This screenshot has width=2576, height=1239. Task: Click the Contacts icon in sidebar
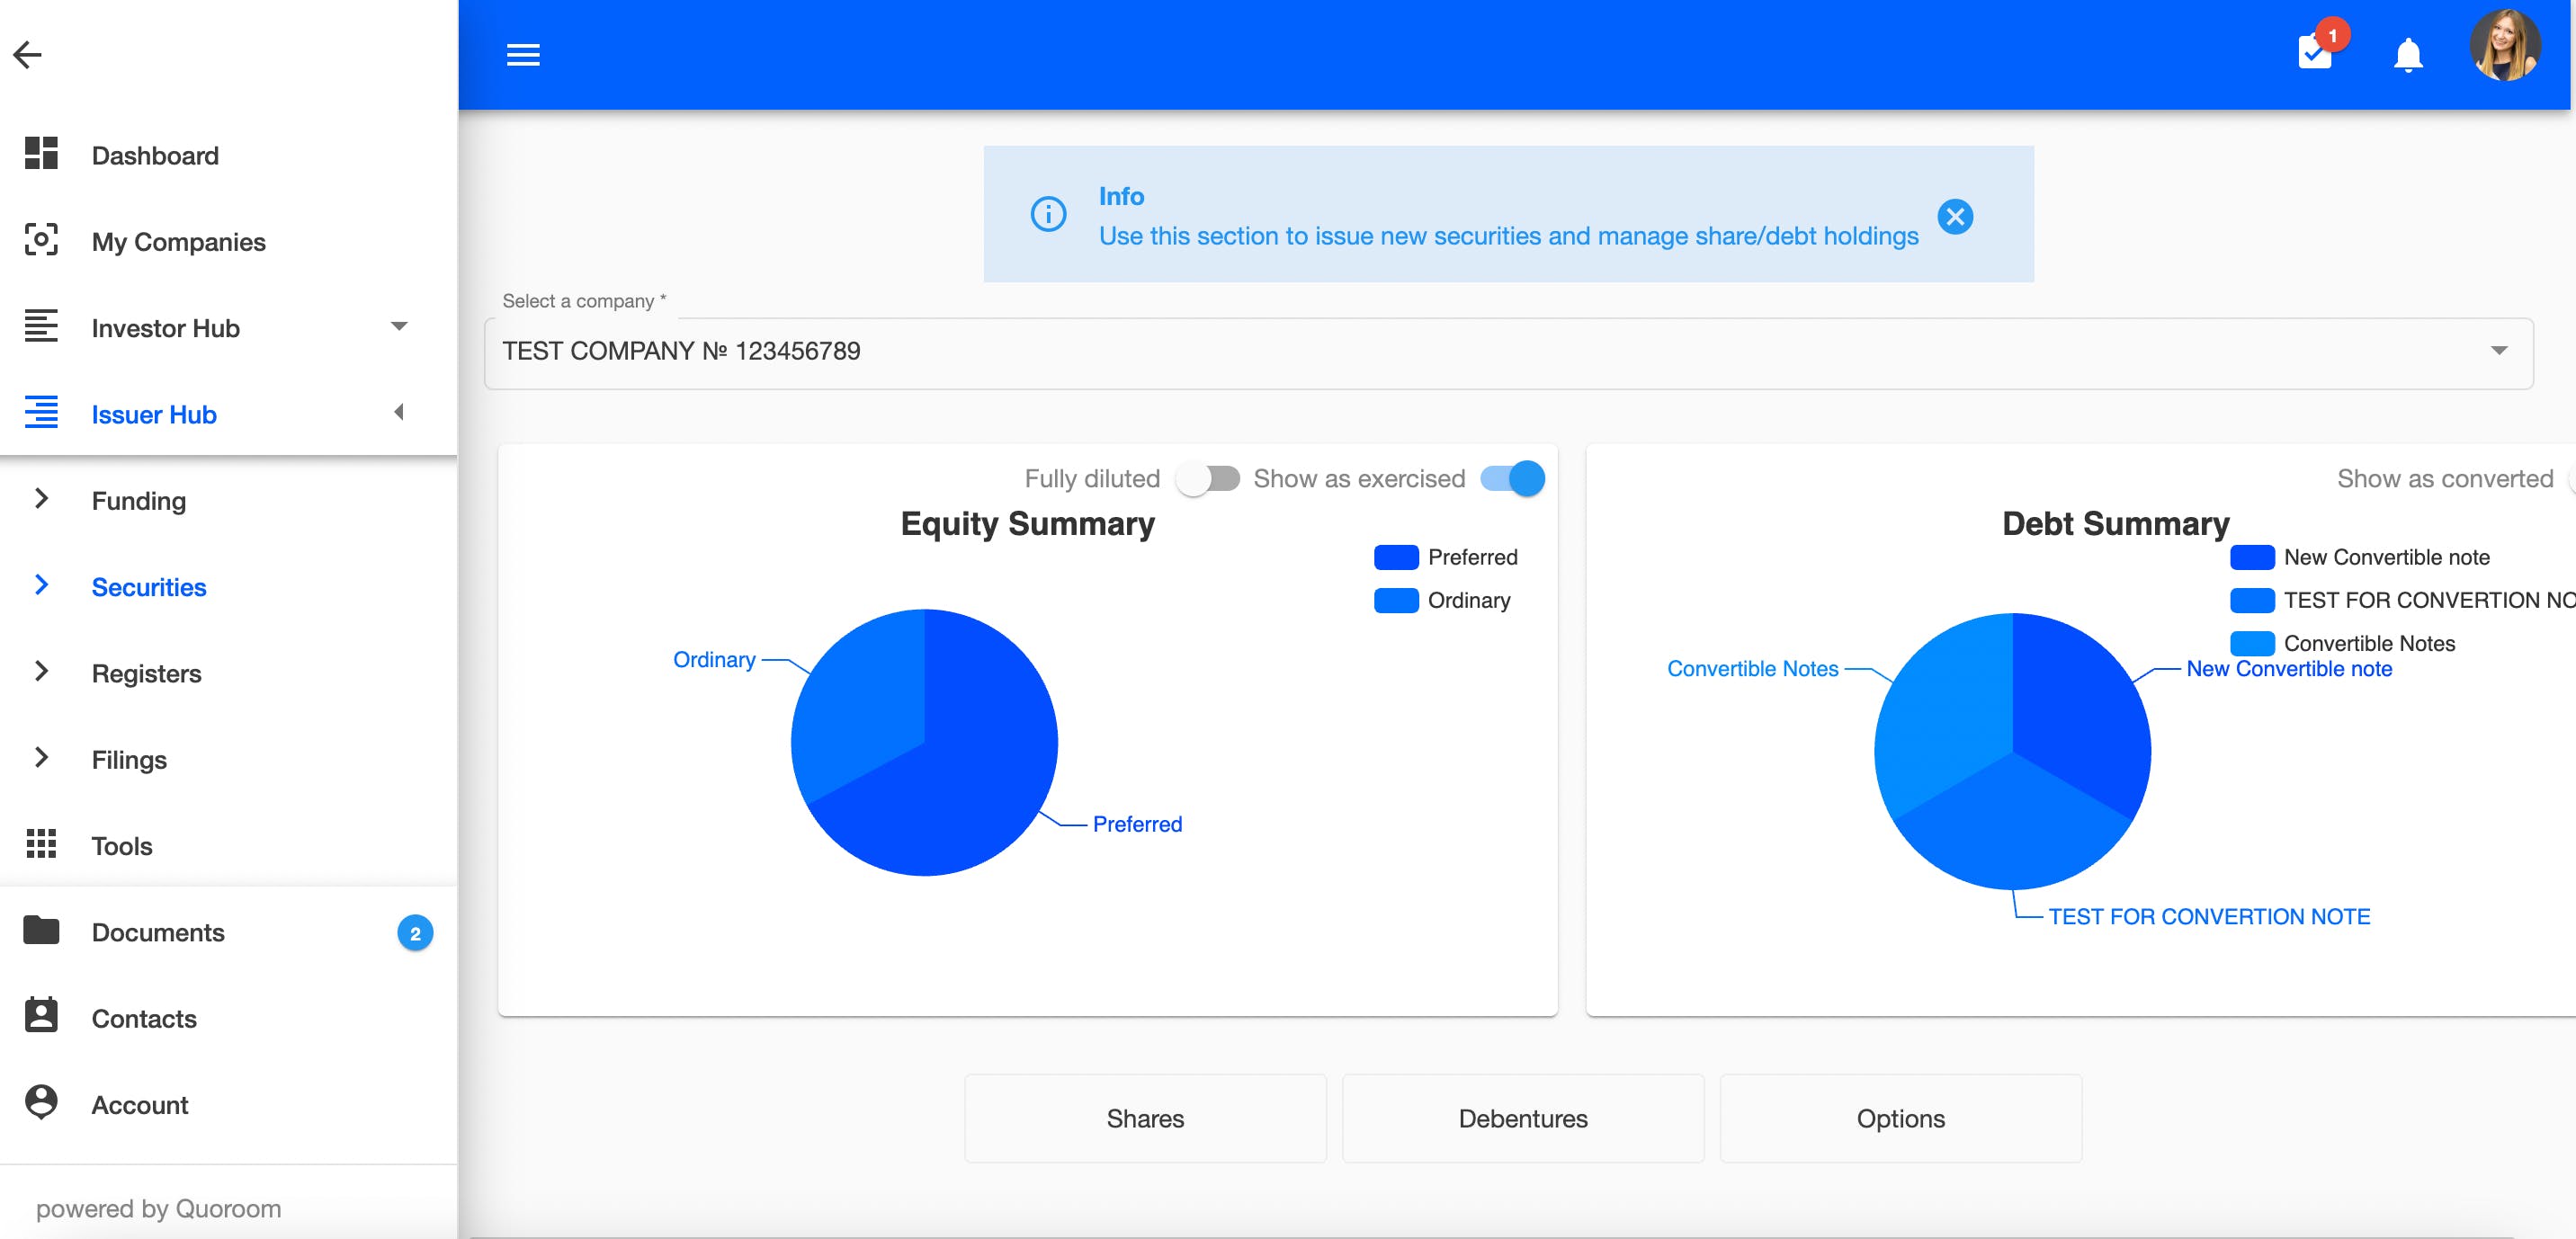click(41, 1016)
